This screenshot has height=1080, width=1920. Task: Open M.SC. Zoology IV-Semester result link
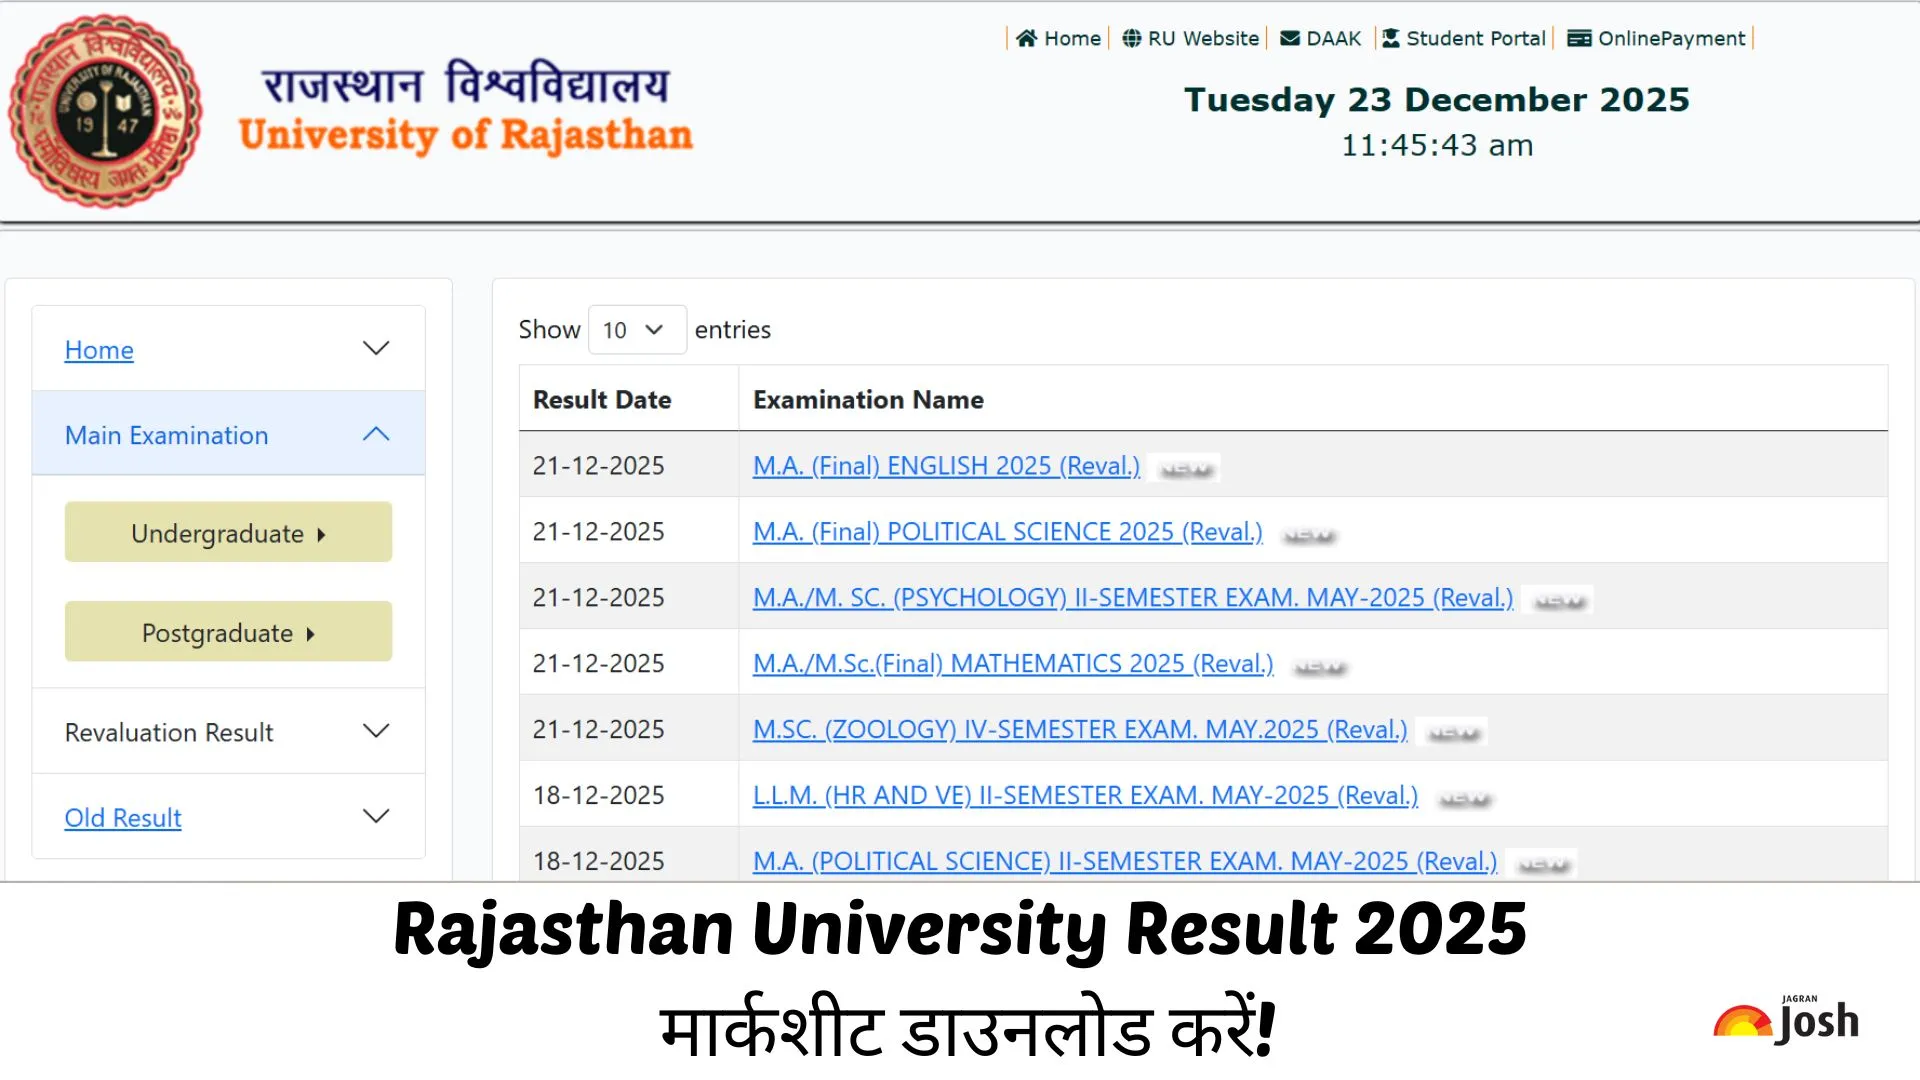coord(1079,730)
